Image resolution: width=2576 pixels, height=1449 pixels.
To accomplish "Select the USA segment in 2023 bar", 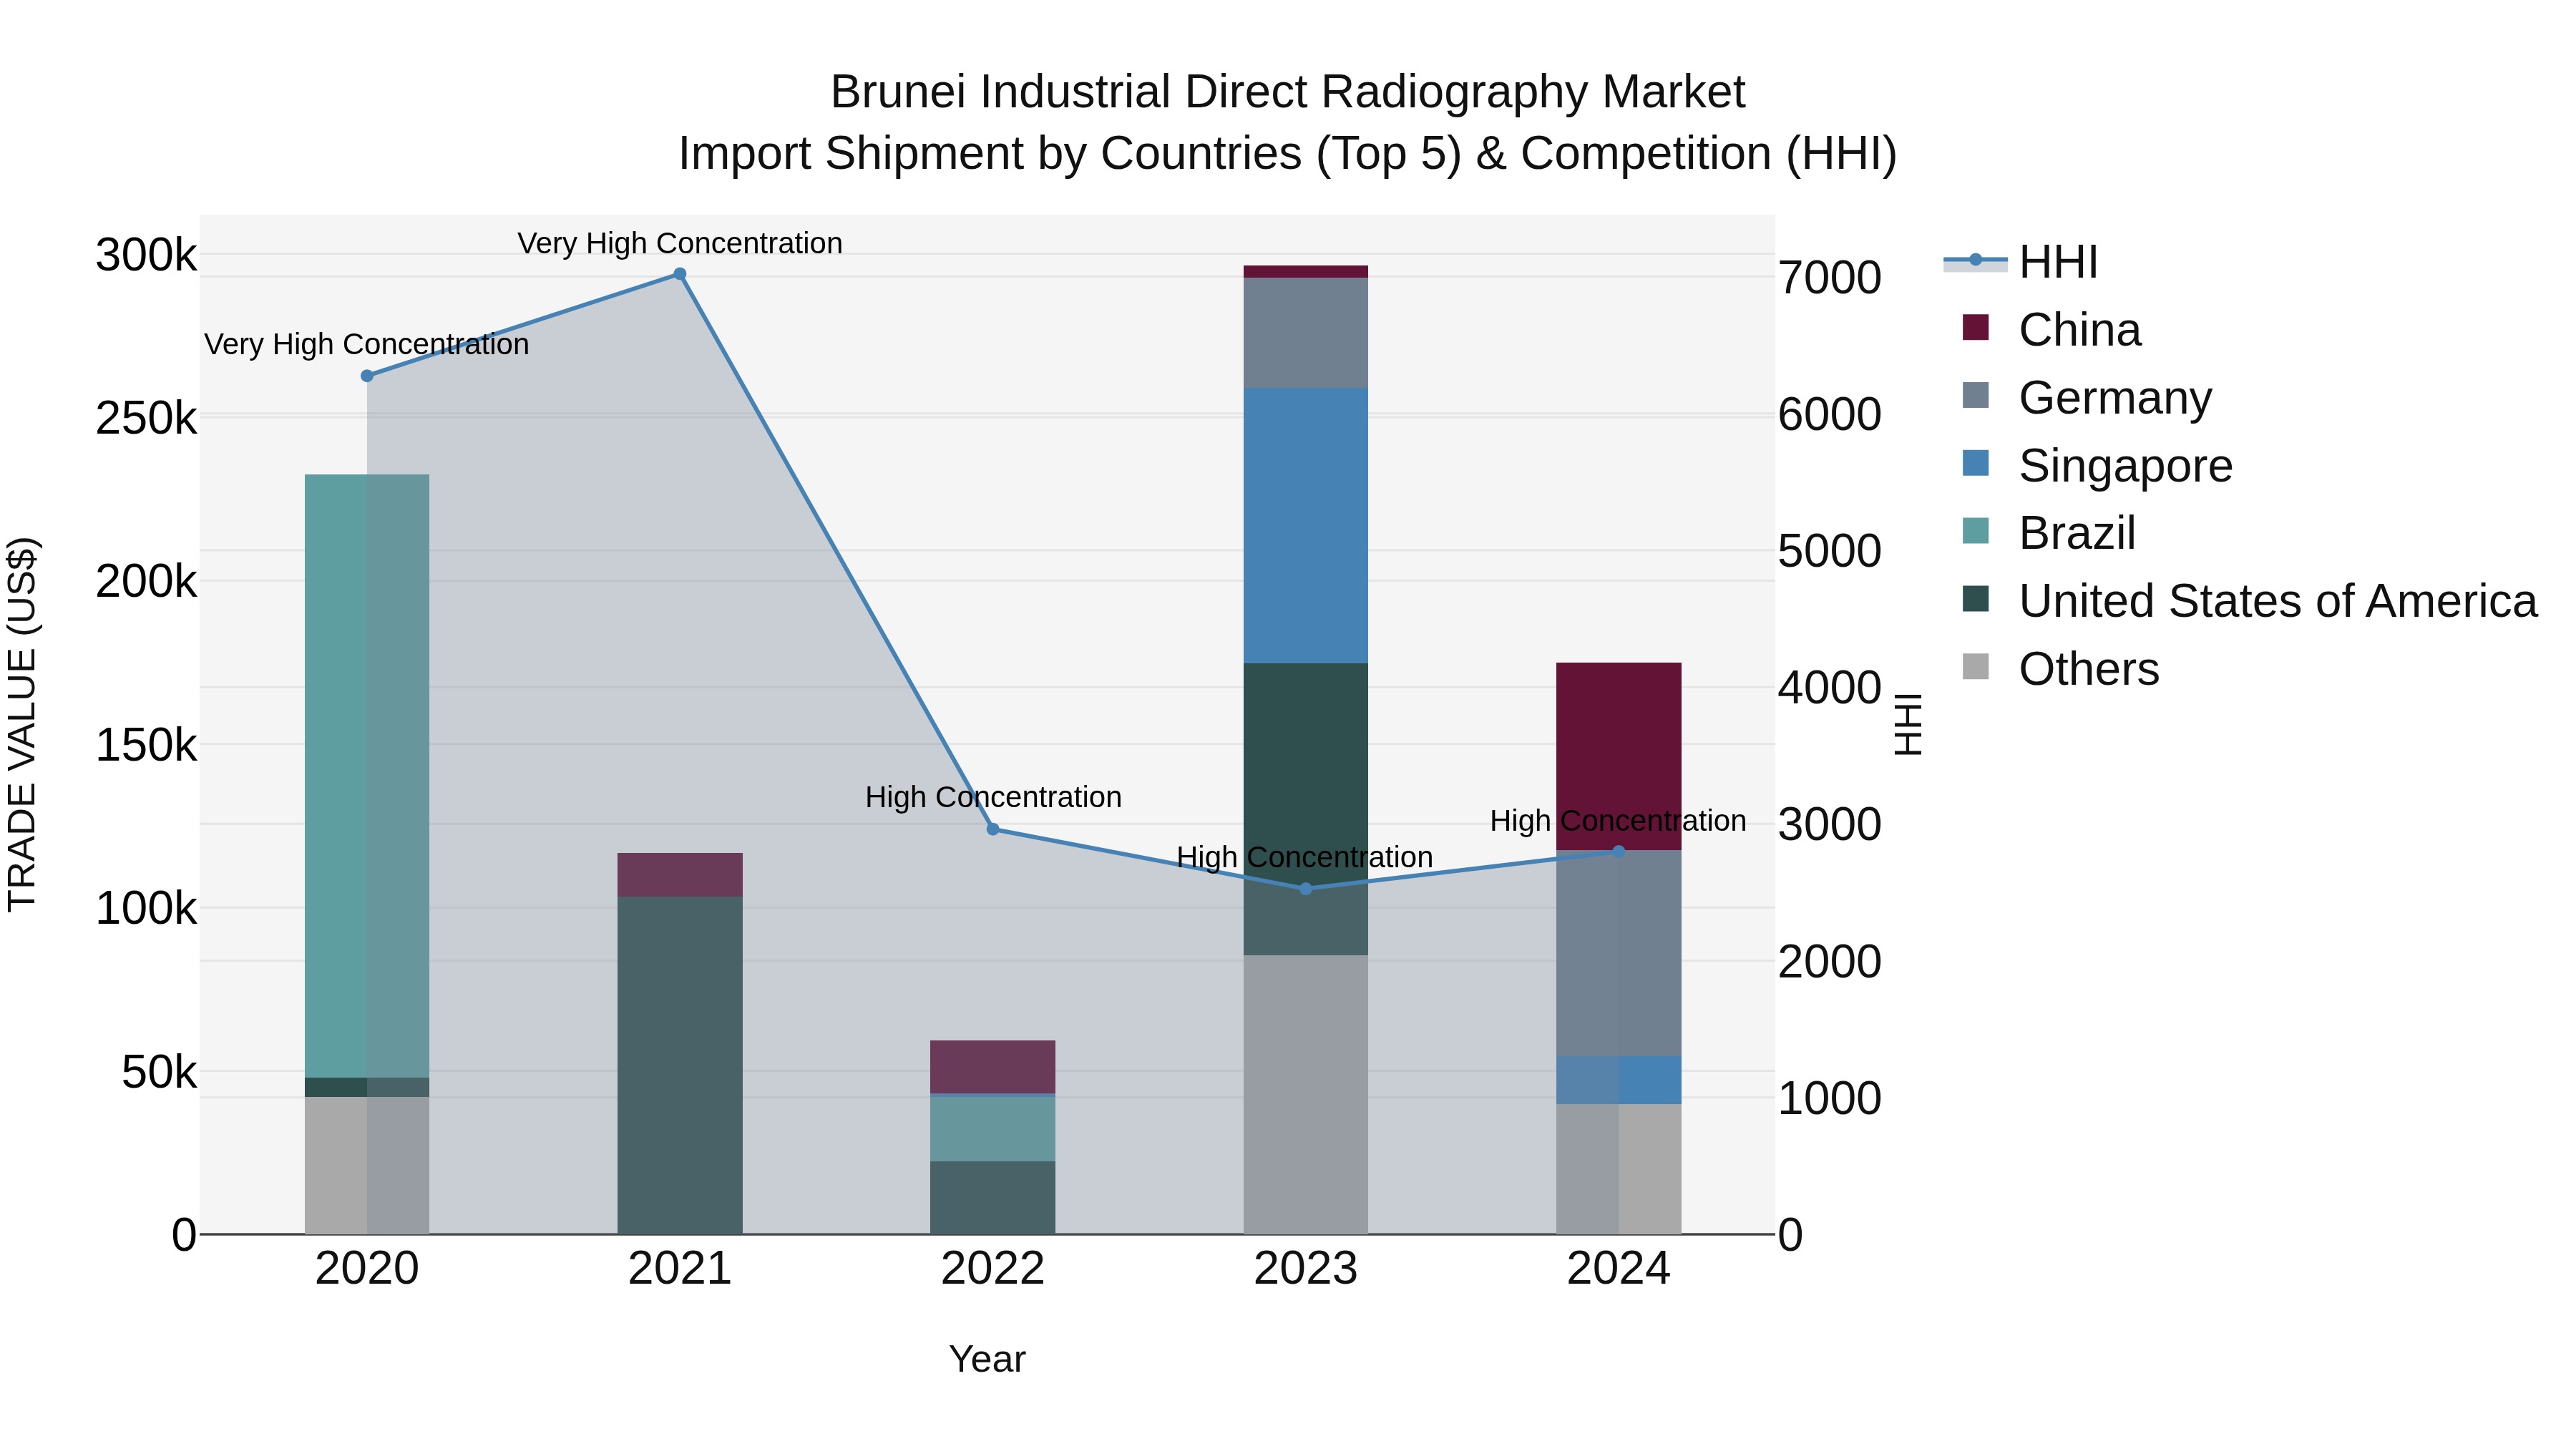I will coord(1306,809).
